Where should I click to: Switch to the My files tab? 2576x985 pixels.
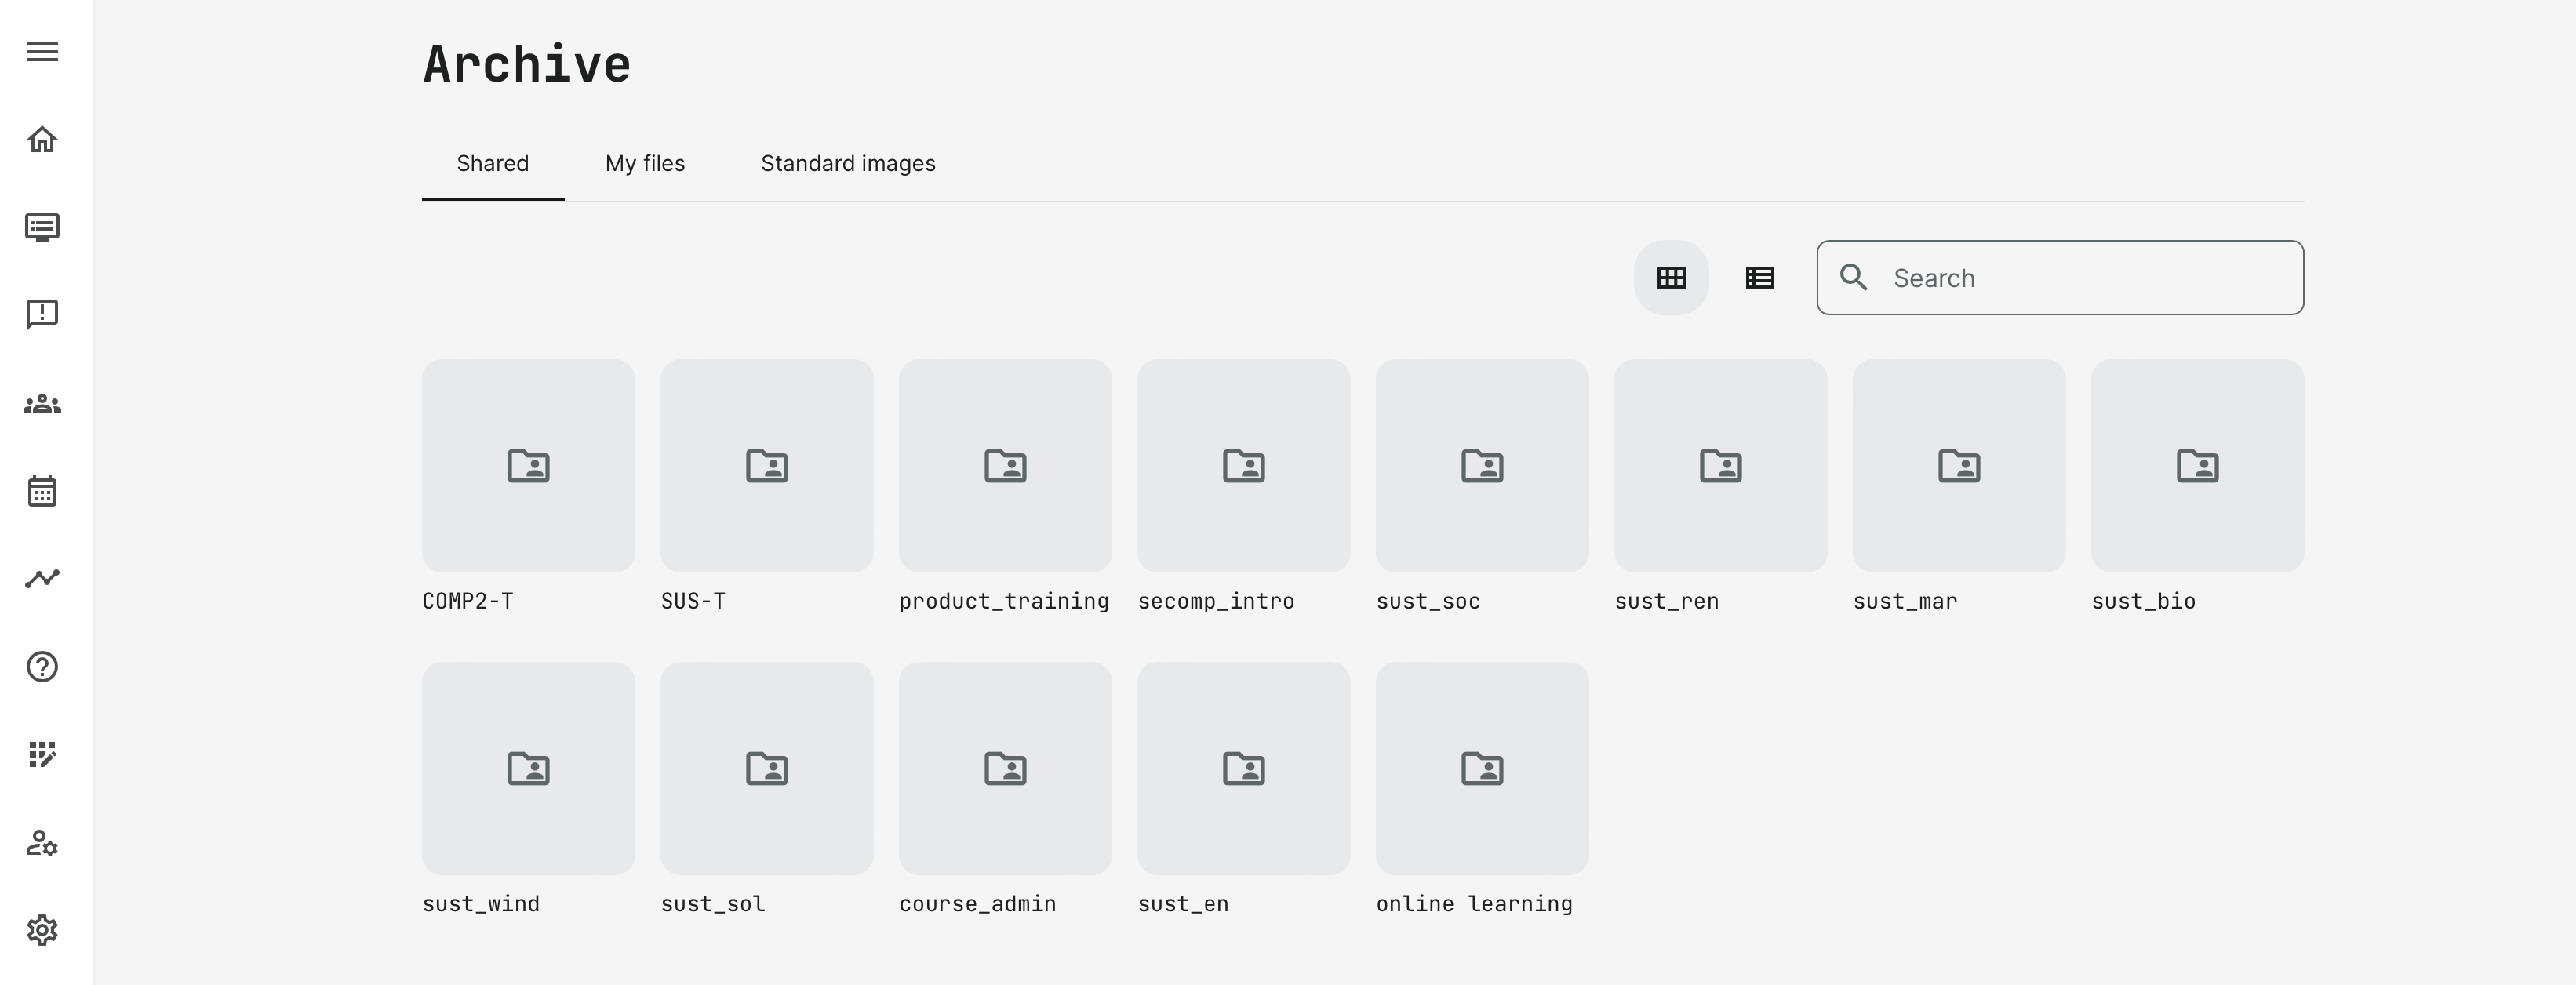coord(645,164)
